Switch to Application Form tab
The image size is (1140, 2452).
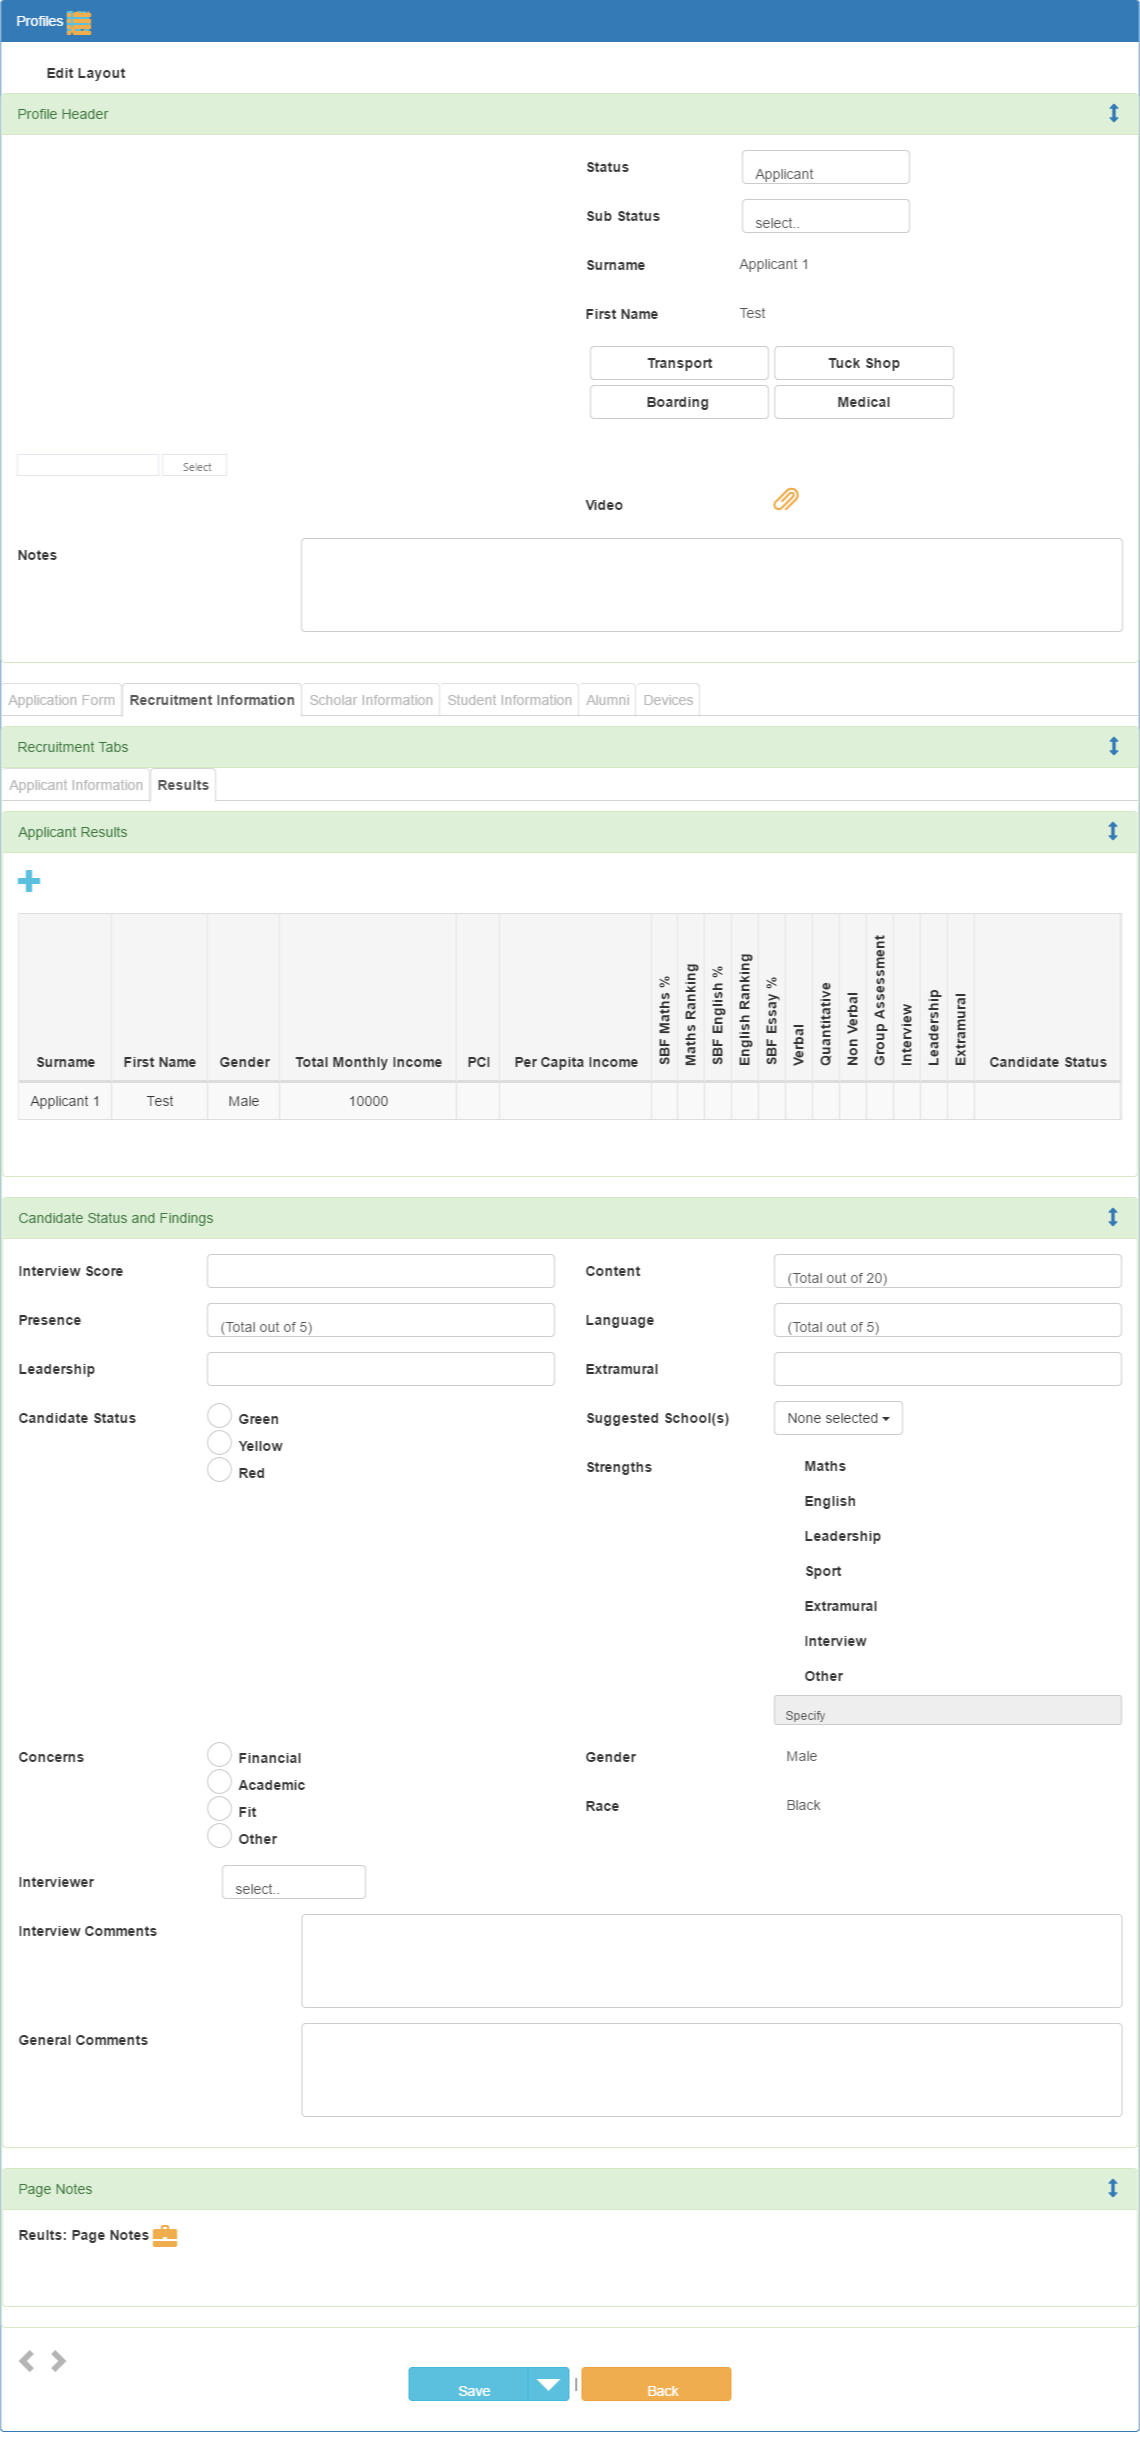62,700
